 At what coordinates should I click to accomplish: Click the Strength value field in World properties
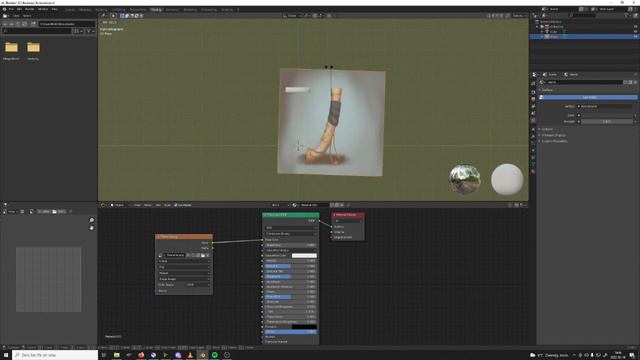[x=607, y=122]
